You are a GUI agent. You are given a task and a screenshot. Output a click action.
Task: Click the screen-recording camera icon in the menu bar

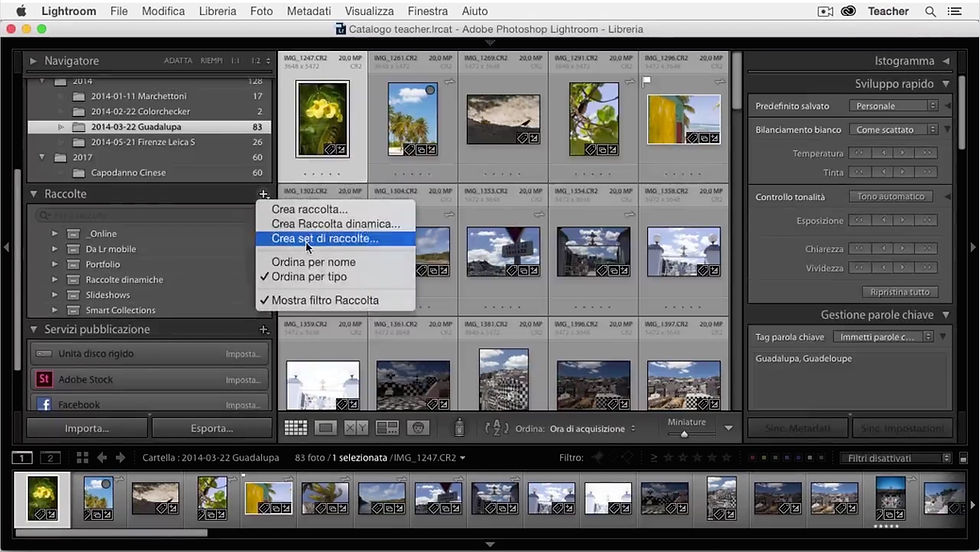(825, 11)
